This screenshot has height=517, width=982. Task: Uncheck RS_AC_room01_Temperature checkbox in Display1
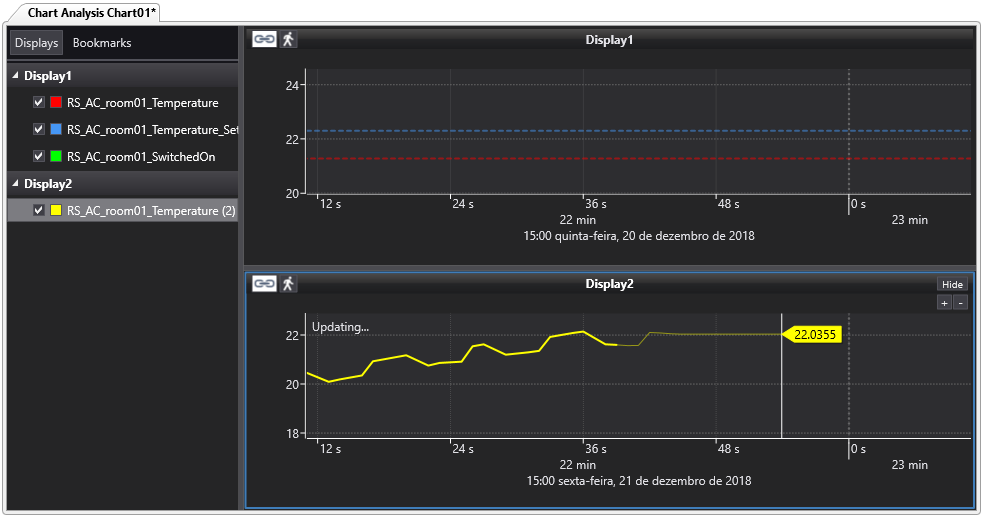[39, 102]
